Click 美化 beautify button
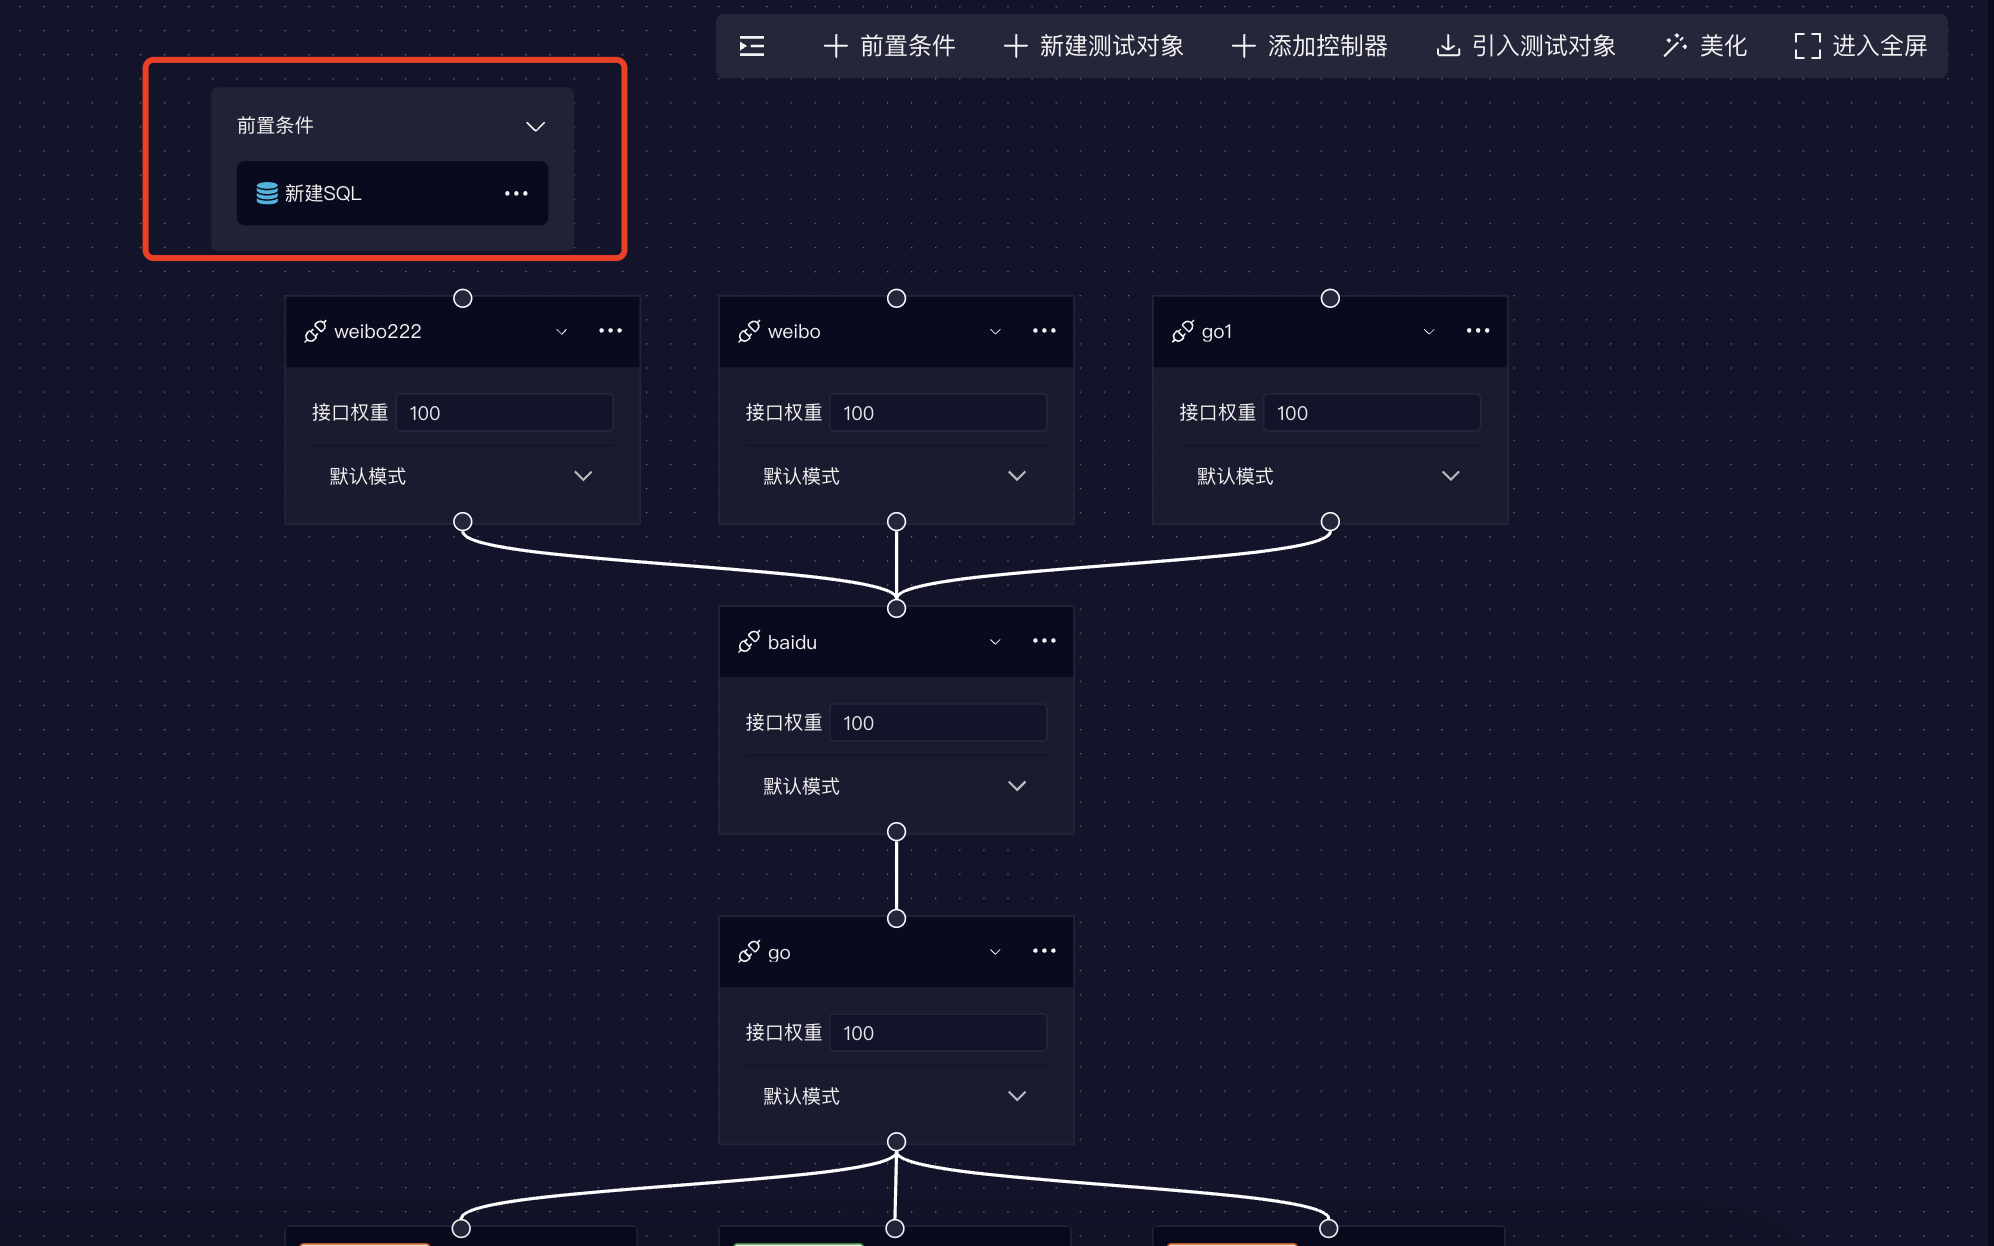The height and width of the screenshot is (1246, 1994). tap(1705, 46)
